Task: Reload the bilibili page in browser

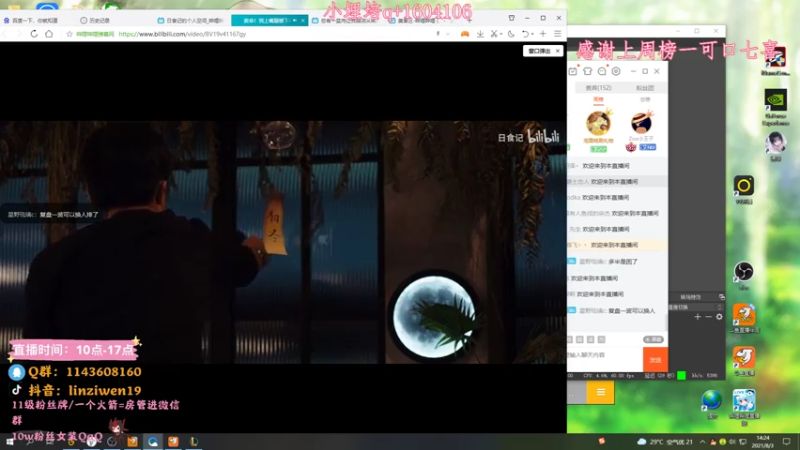Action: 34,34
